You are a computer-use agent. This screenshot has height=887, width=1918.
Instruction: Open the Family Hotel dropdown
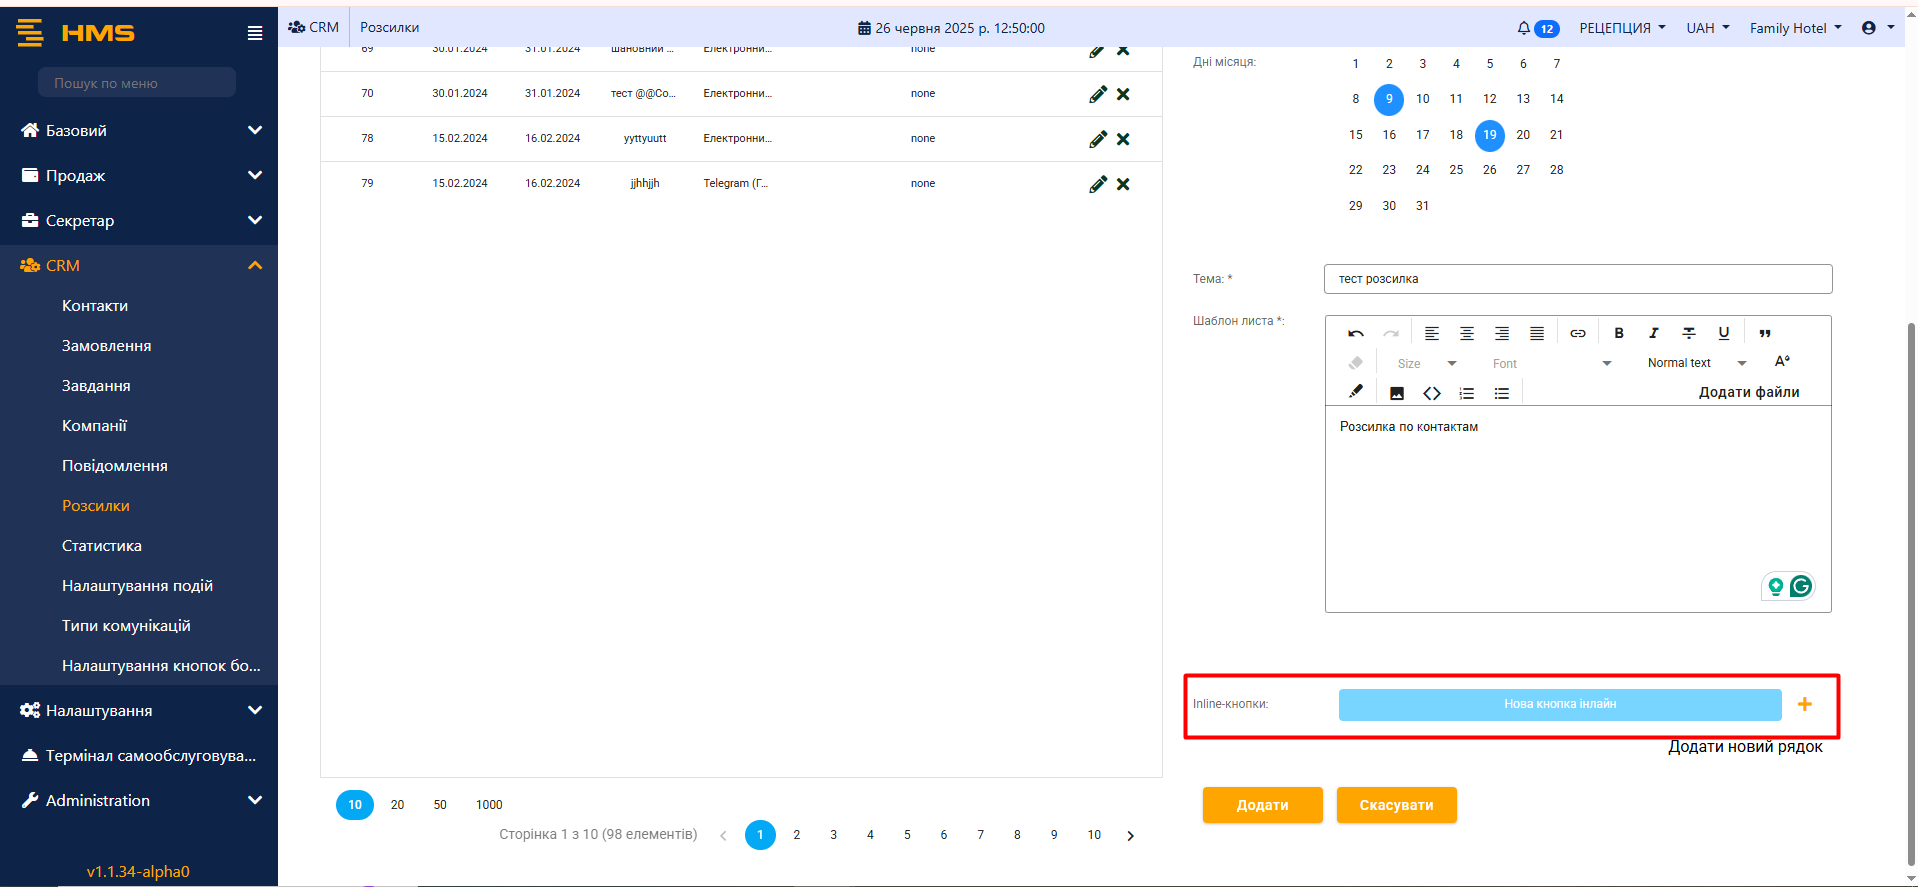click(x=1795, y=28)
